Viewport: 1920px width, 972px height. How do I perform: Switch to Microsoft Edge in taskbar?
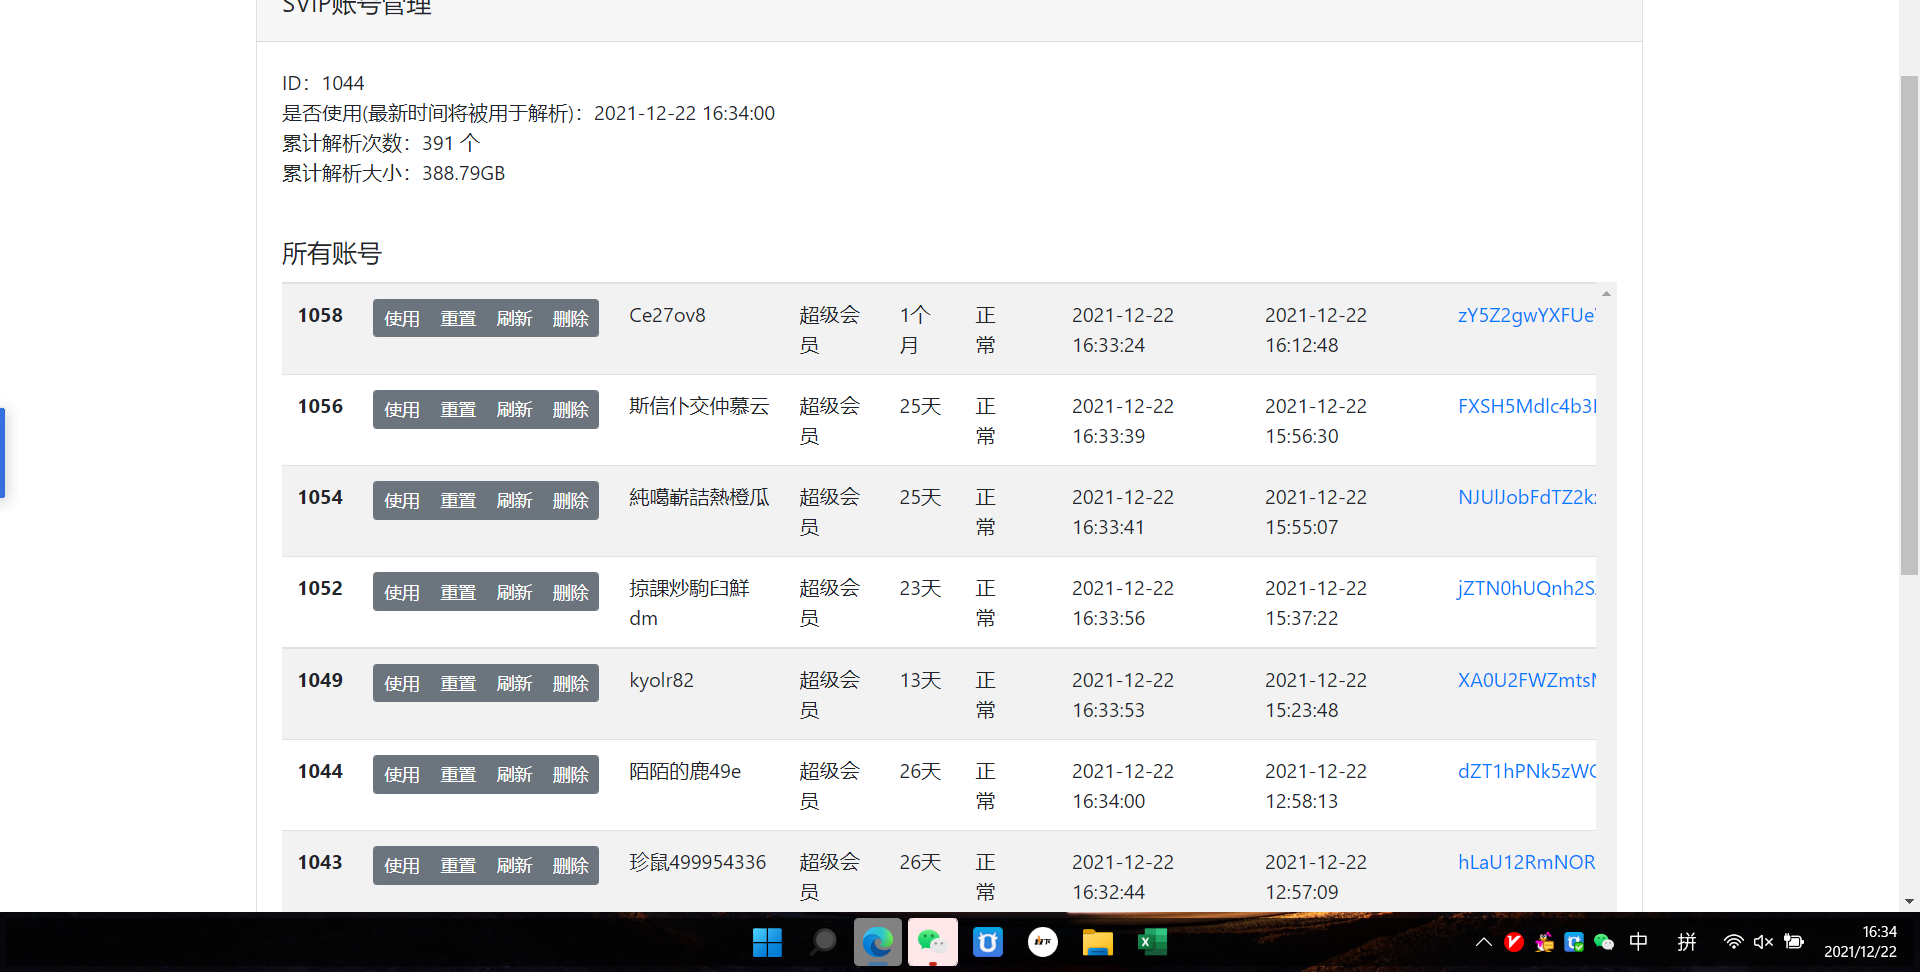(x=878, y=942)
